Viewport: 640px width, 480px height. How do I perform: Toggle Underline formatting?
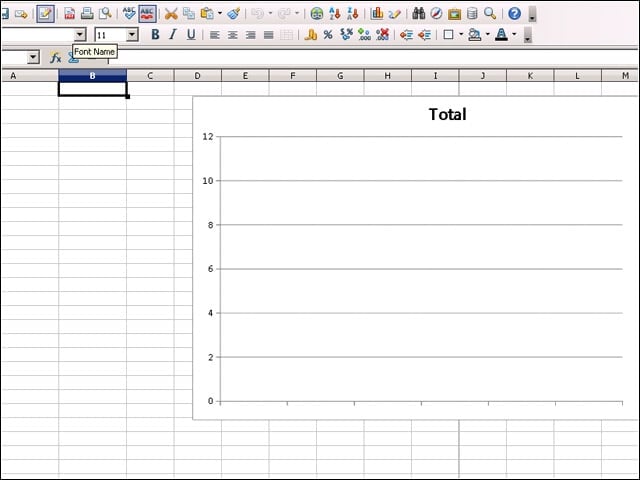(191, 35)
